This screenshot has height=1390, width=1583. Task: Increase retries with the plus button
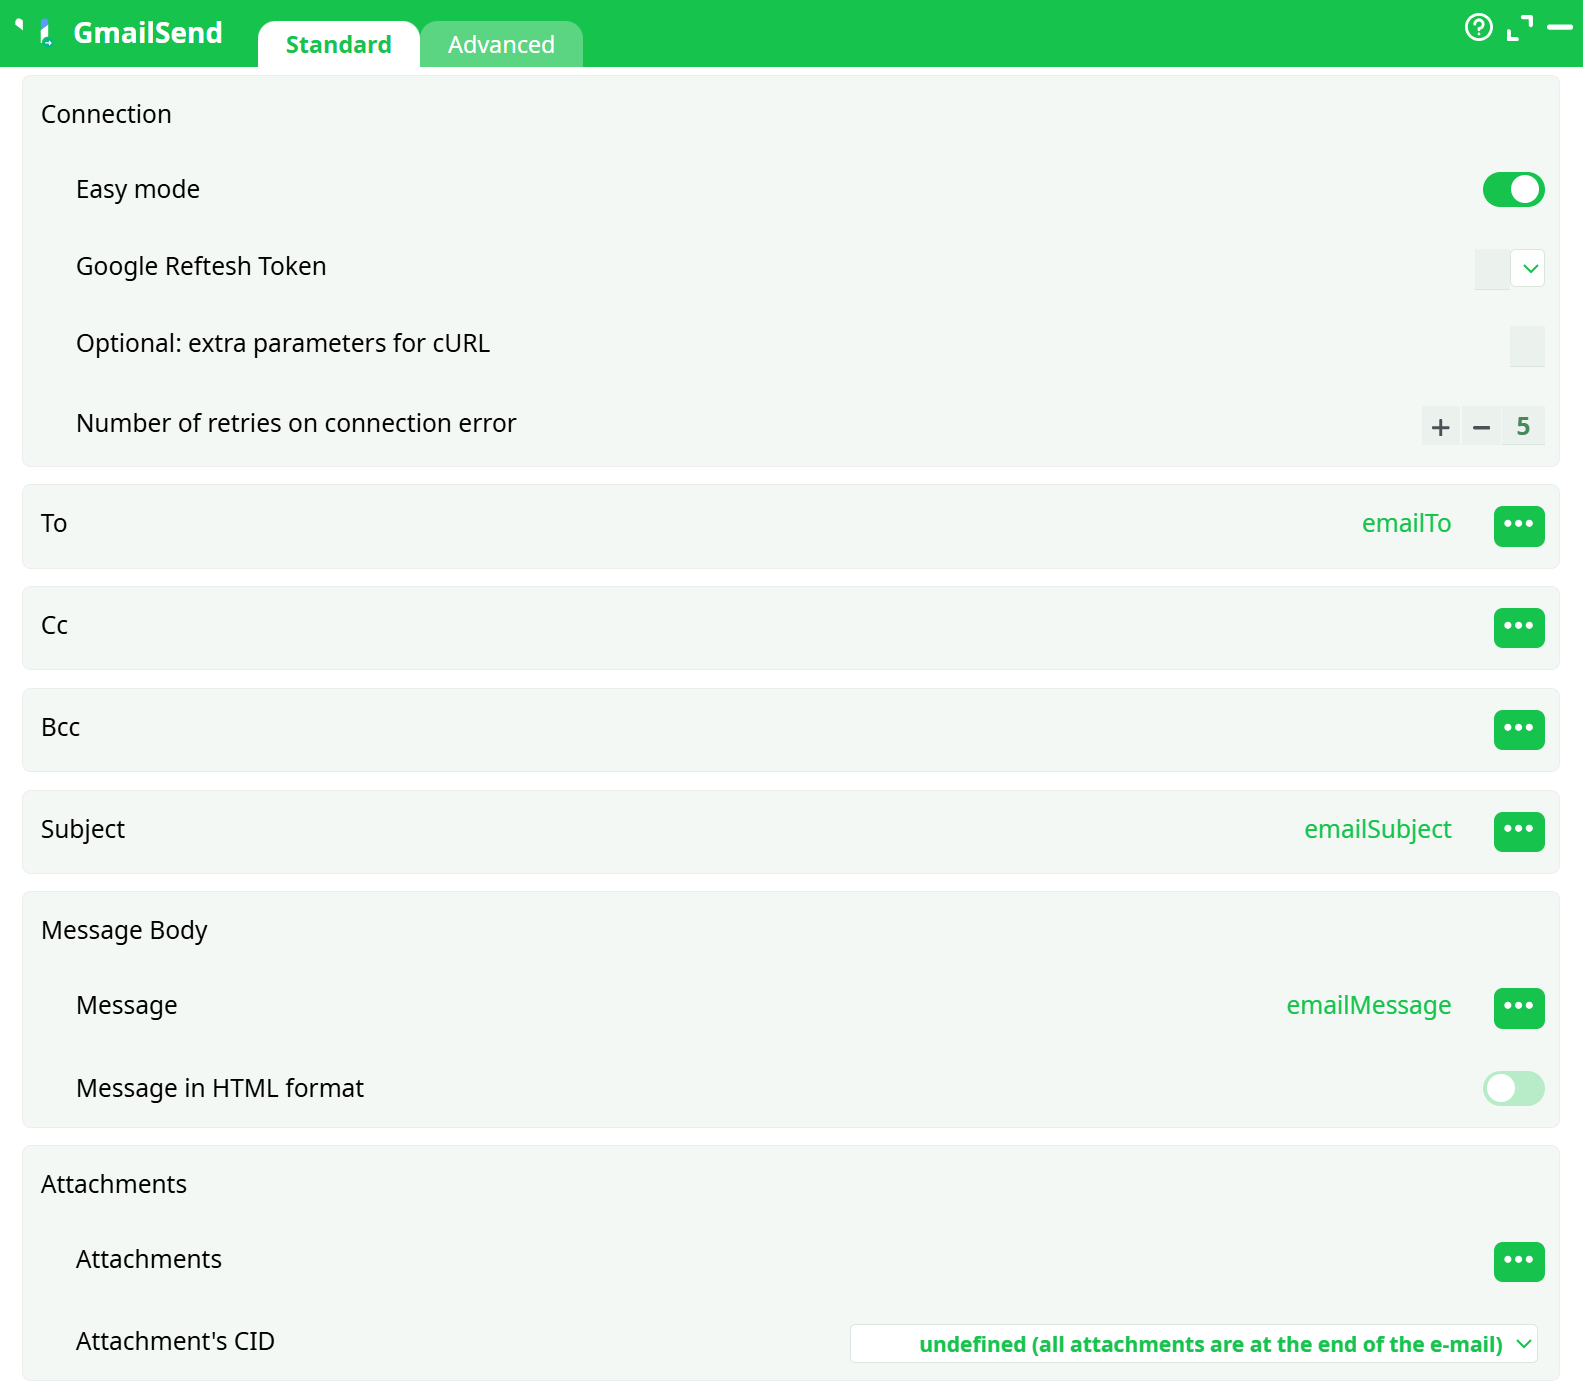point(1440,427)
